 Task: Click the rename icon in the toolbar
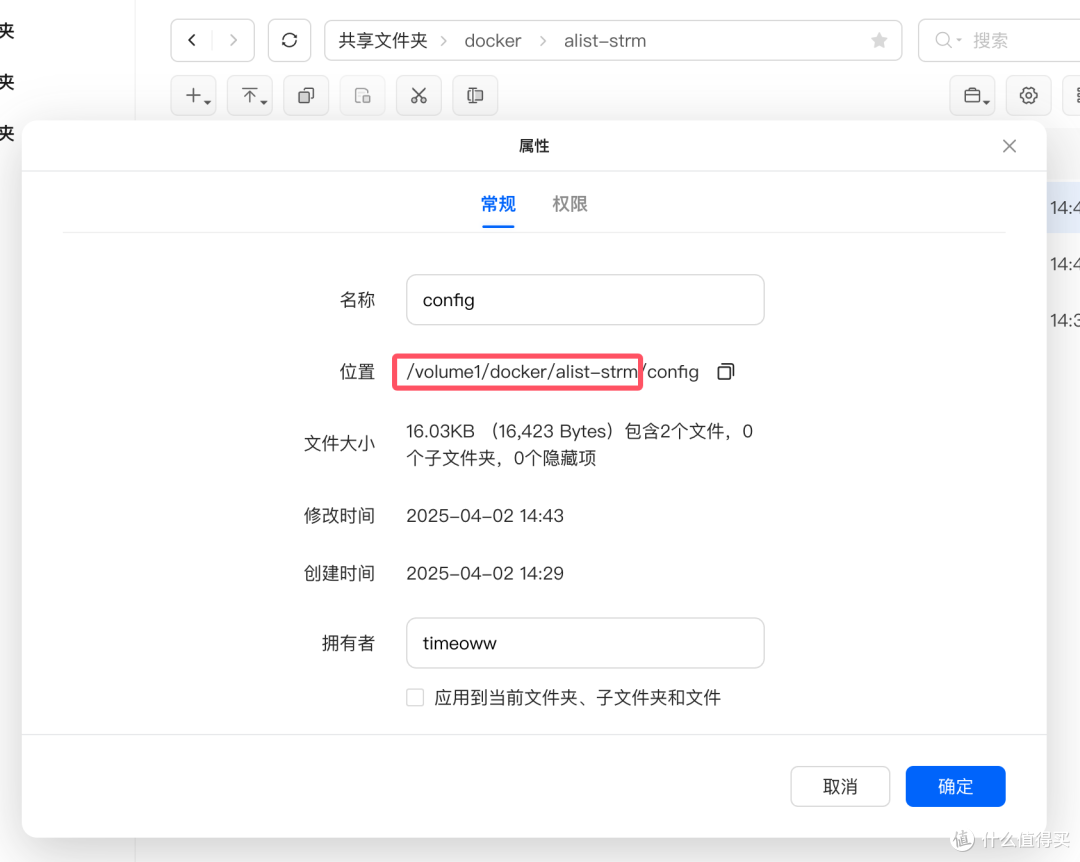[475, 96]
